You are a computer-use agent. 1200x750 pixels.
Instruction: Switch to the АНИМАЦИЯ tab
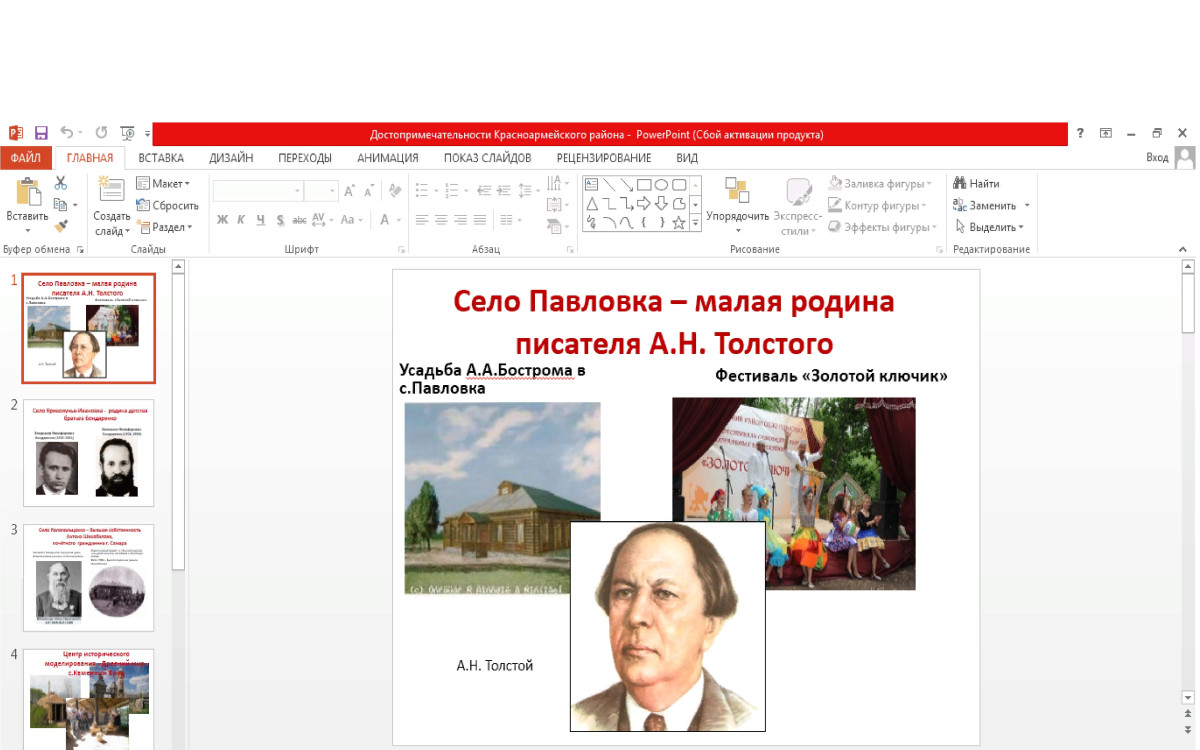388,158
